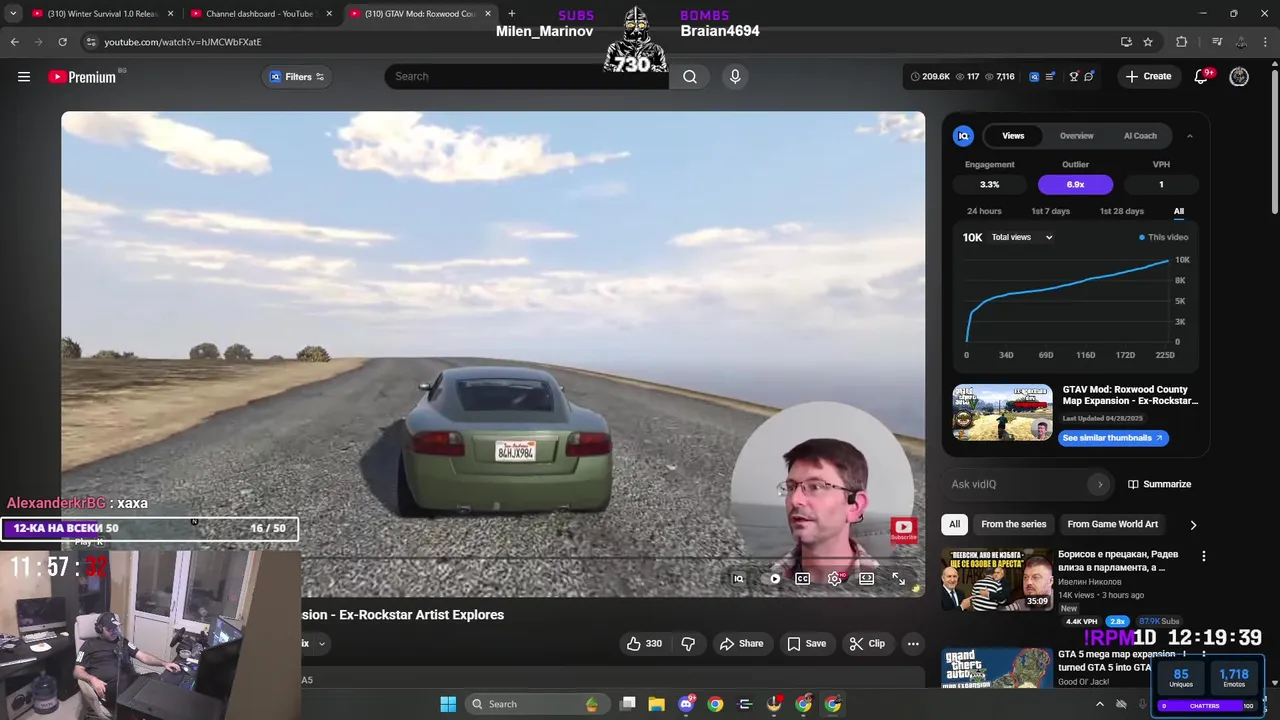The height and width of the screenshot is (720, 1280).
Task: Like the video with 330 likes
Action: [x=643, y=644]
